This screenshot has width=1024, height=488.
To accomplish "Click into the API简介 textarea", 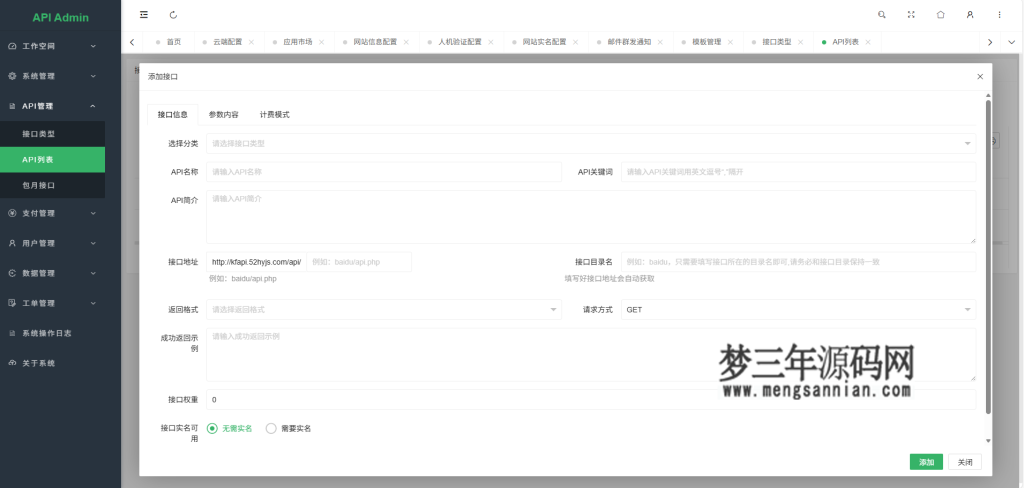I will 591,217.
